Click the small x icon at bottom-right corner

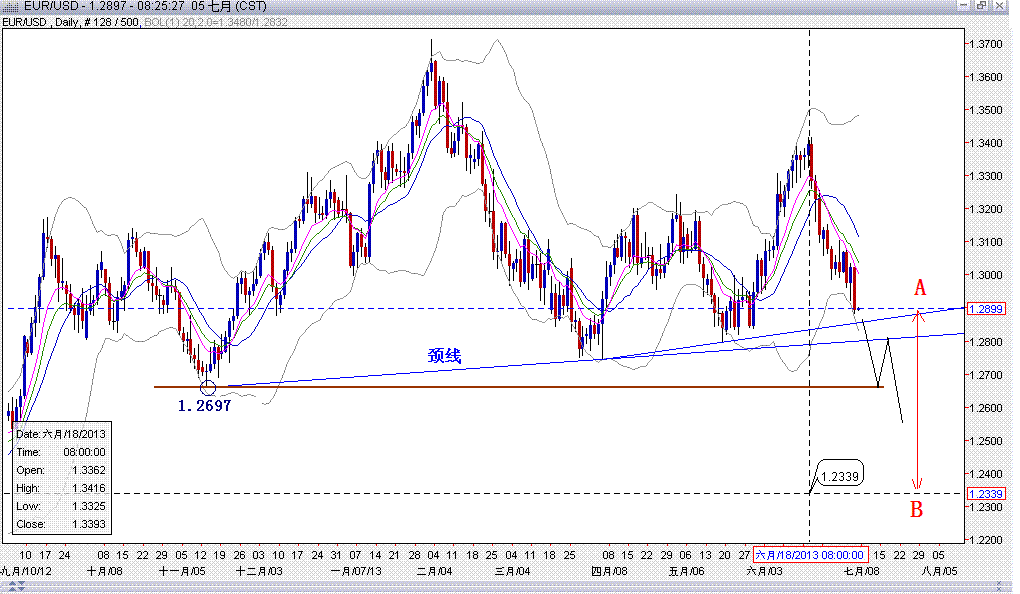click(1001, 587)
